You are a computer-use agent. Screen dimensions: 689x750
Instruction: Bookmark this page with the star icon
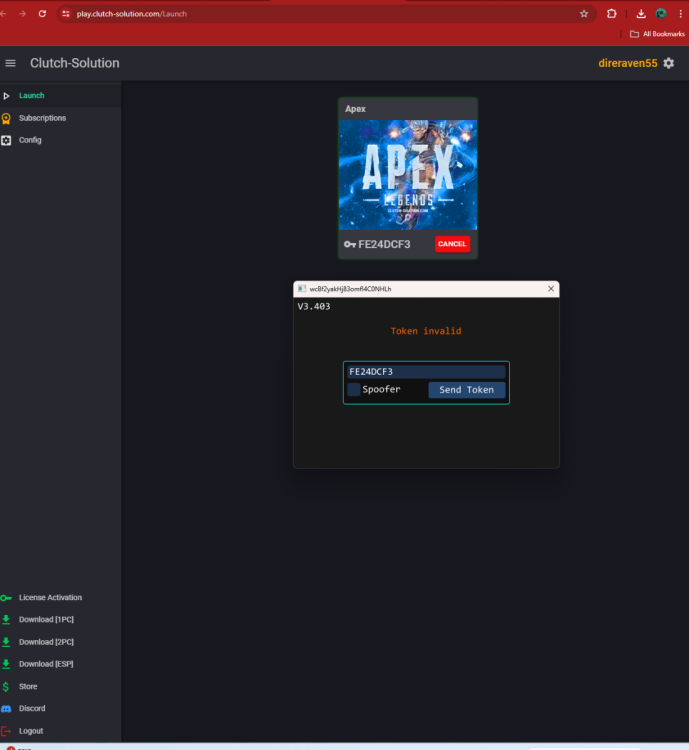584,14
